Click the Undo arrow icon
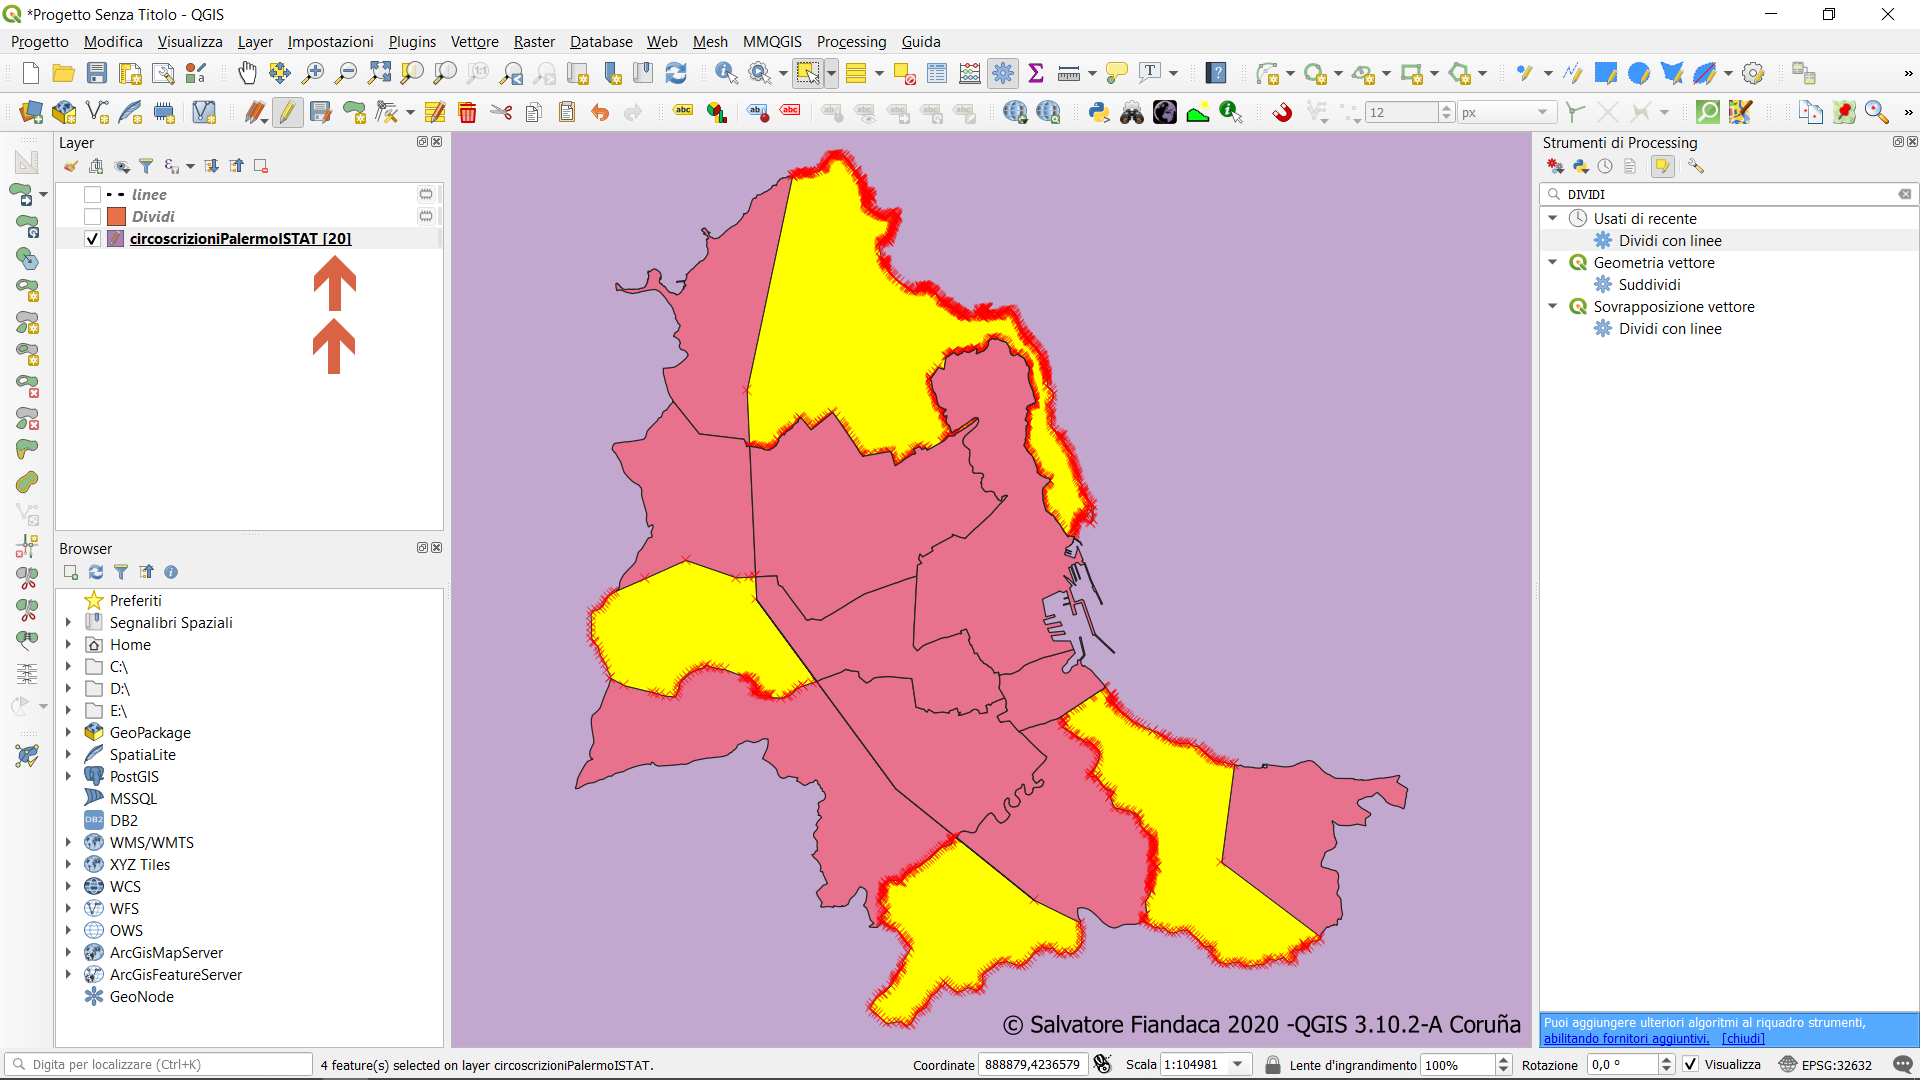Screen dimensions: 1920x1080 600,112
